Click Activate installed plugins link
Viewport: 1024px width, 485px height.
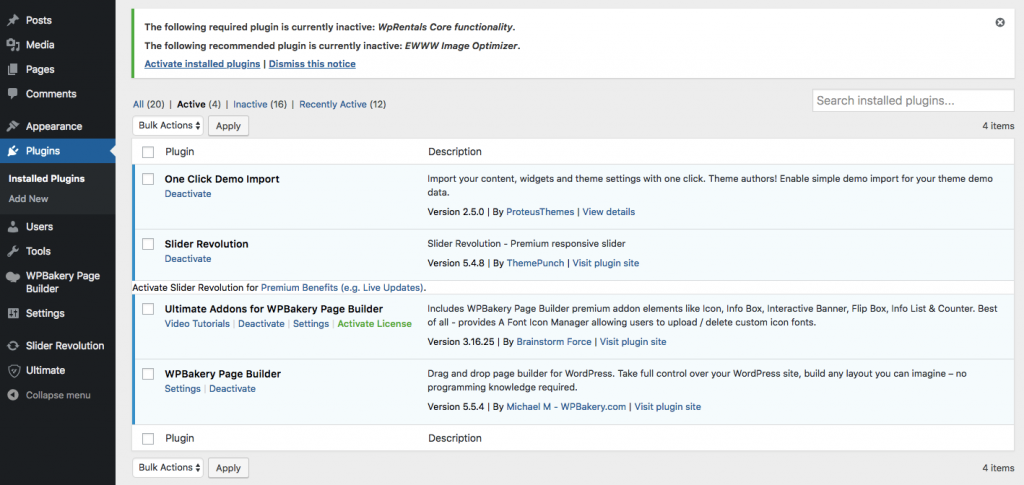coord(202,64)
